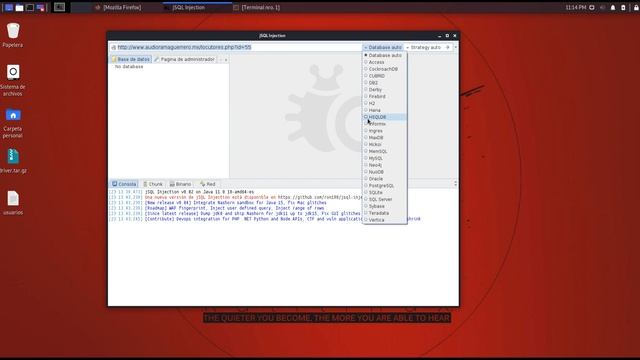Select CUBRID database option
The width and height of the screenshot is (640, 360).
384,76
